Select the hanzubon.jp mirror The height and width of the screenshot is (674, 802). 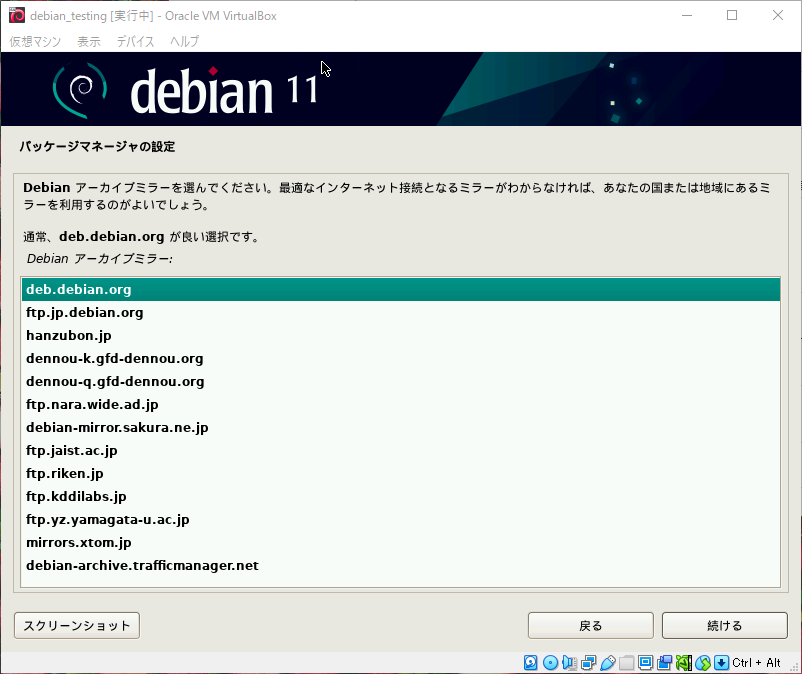[401, 335]
